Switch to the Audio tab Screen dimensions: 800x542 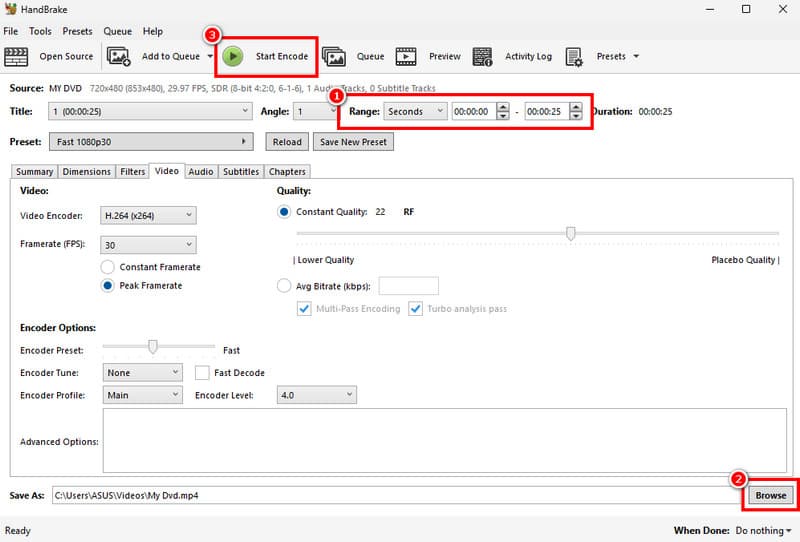click(x=200, y=172)
